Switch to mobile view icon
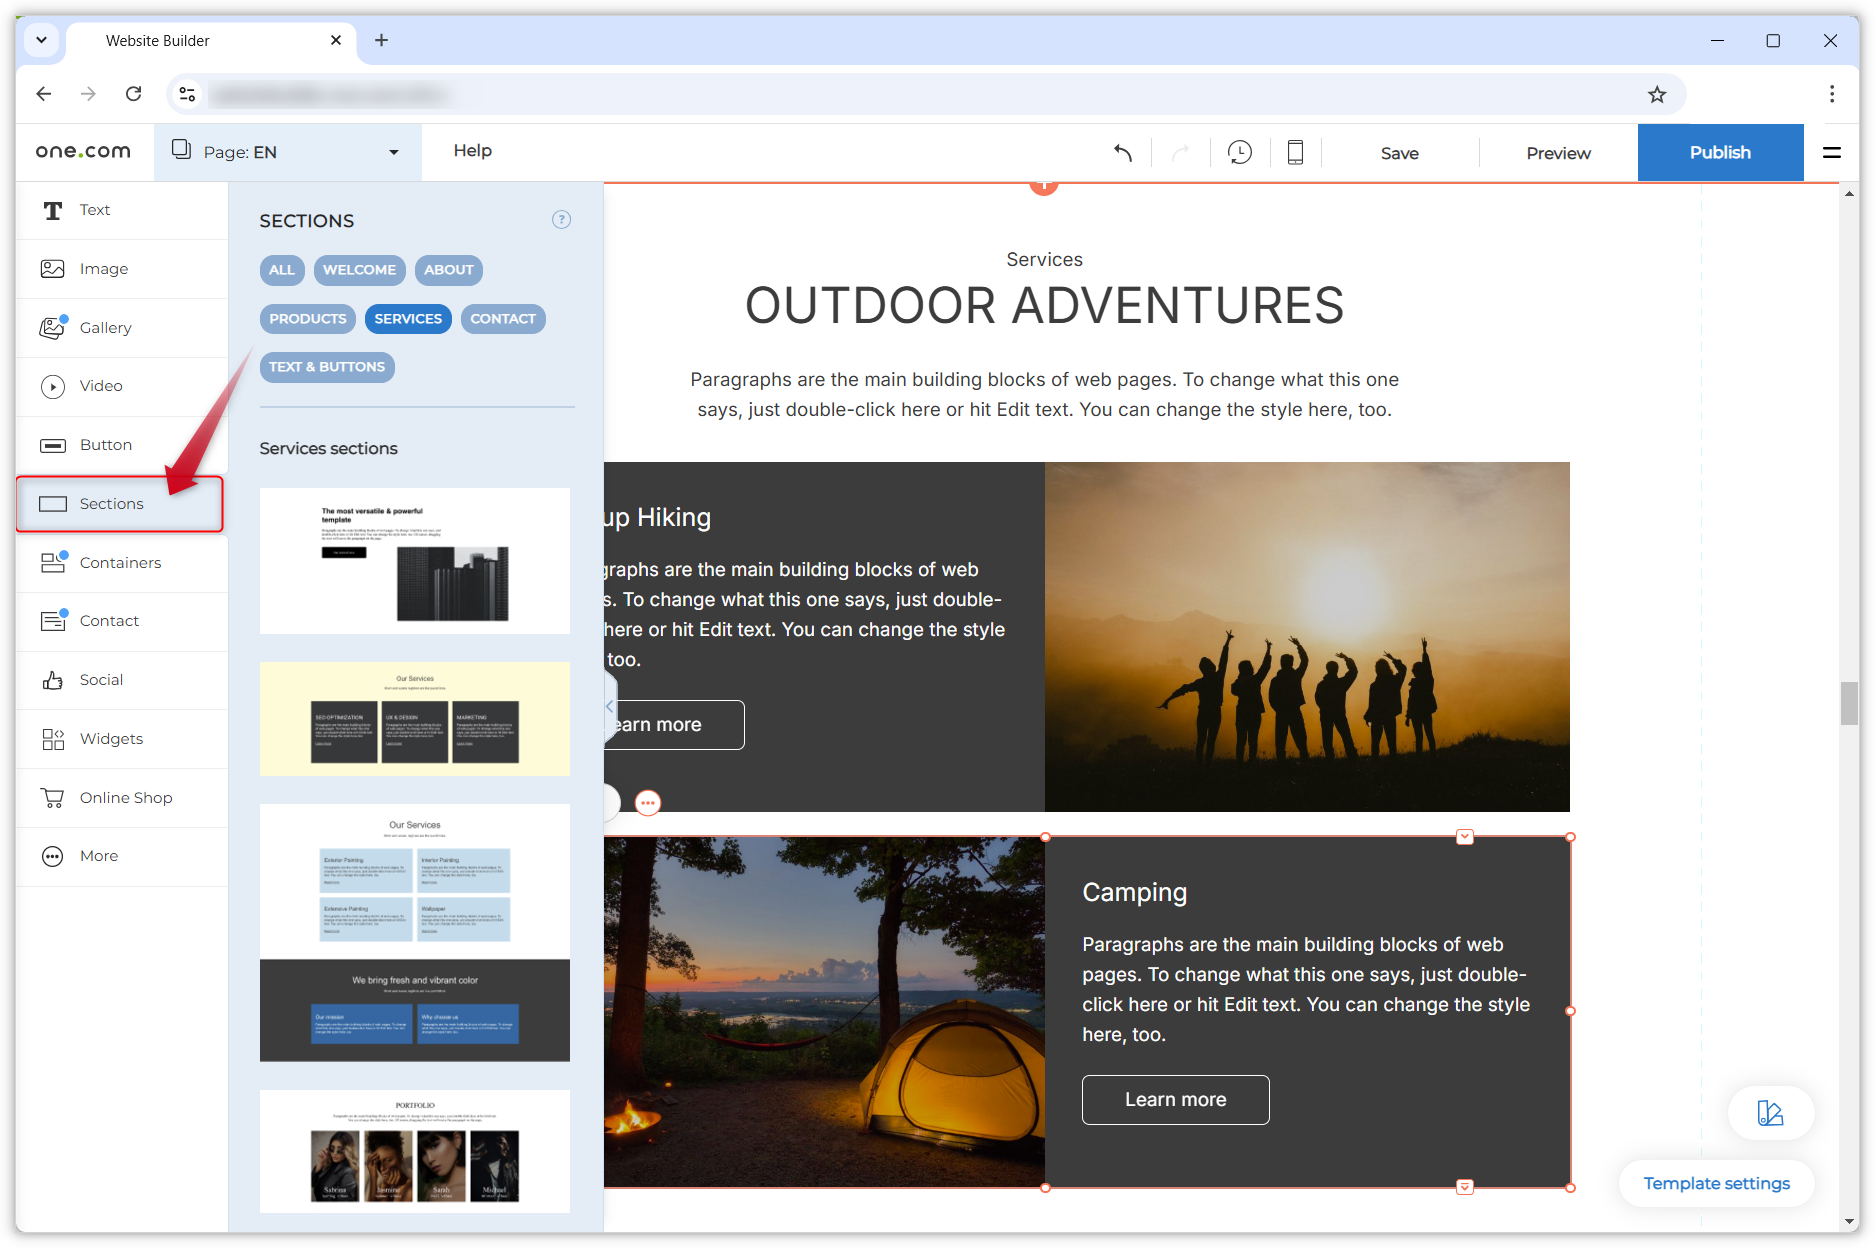The image size is (1875, 1248). coord(1295,153)
